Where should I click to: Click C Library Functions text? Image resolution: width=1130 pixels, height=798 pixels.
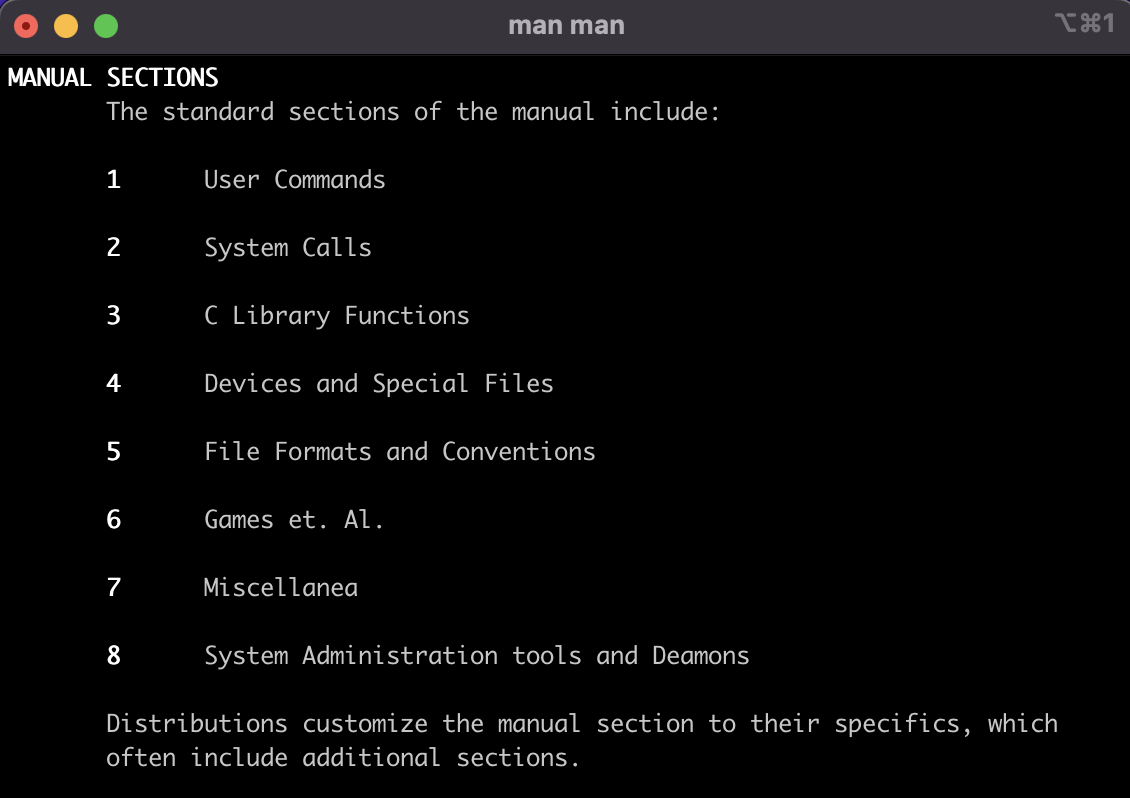(337, 316)
